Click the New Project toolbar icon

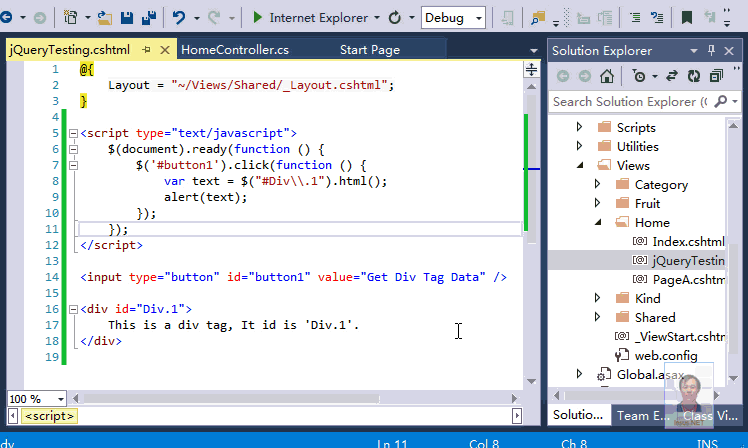(71, 18)
